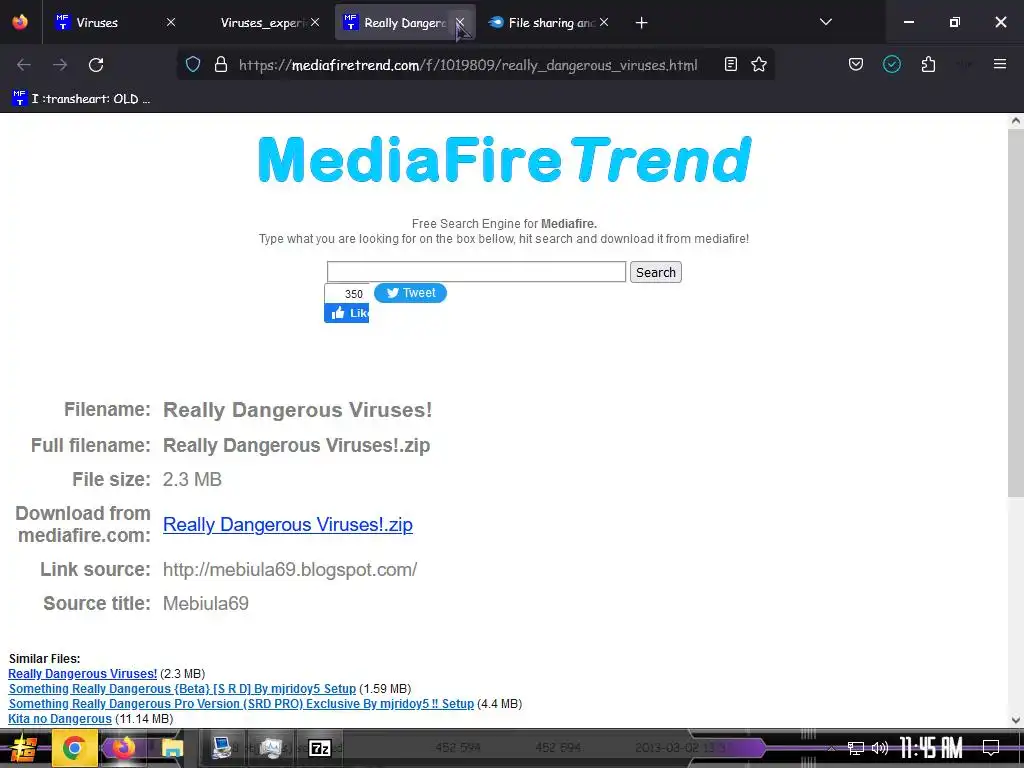Reload the current page
The height and width of the screenshot is (768, 1024).
click(x=96, y=65)
